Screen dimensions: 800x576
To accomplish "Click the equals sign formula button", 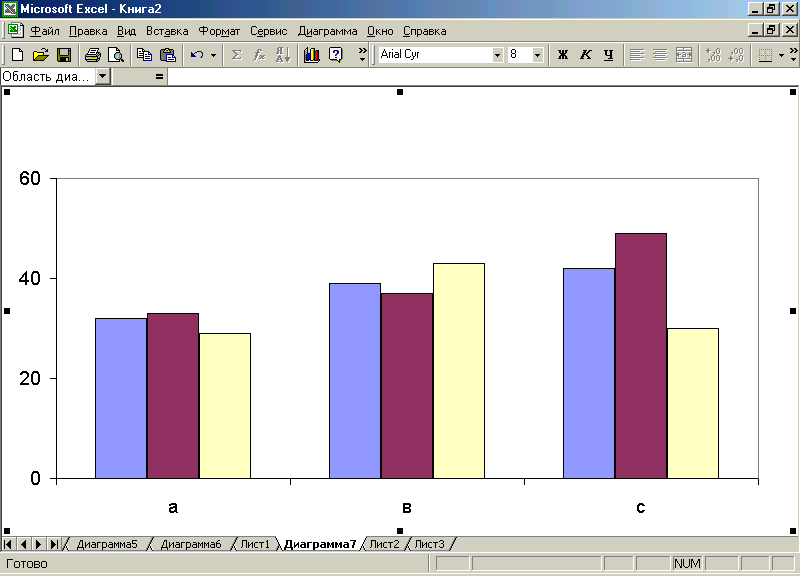I will [160, 77].
